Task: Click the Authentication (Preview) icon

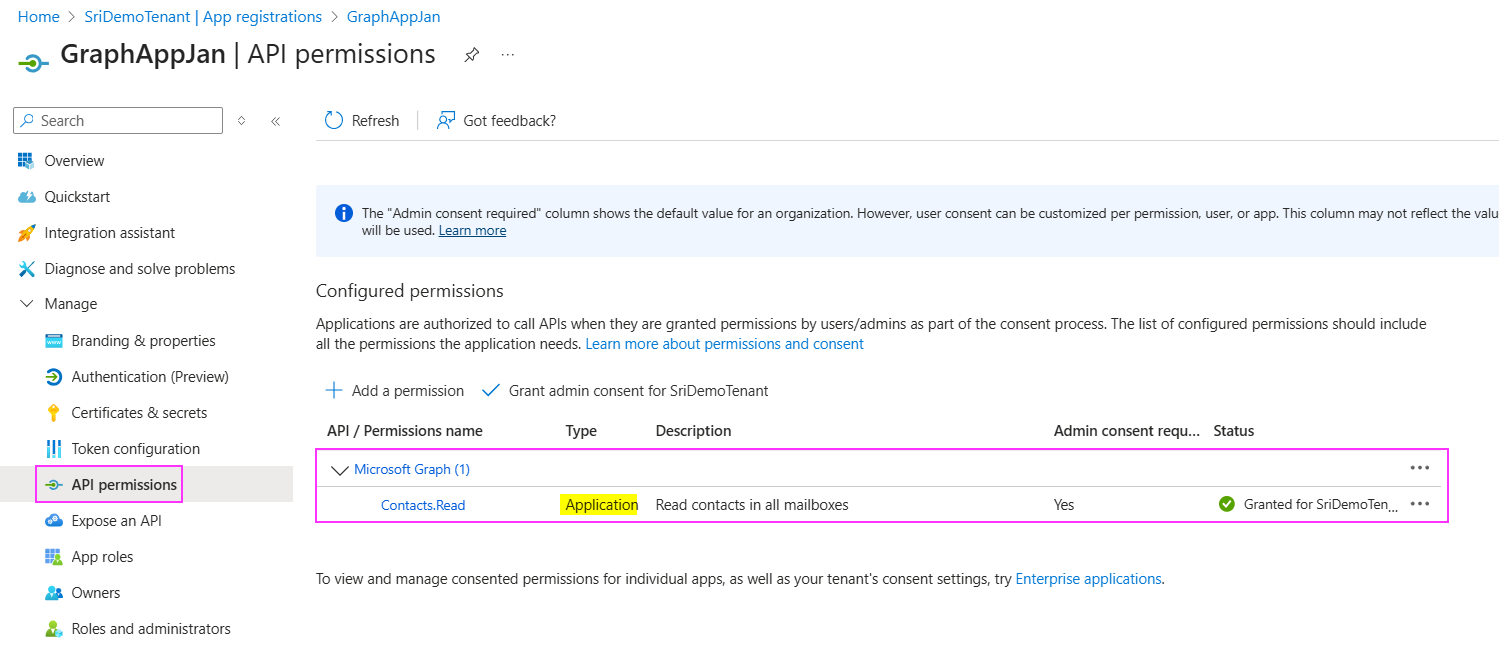Action: 54,377
